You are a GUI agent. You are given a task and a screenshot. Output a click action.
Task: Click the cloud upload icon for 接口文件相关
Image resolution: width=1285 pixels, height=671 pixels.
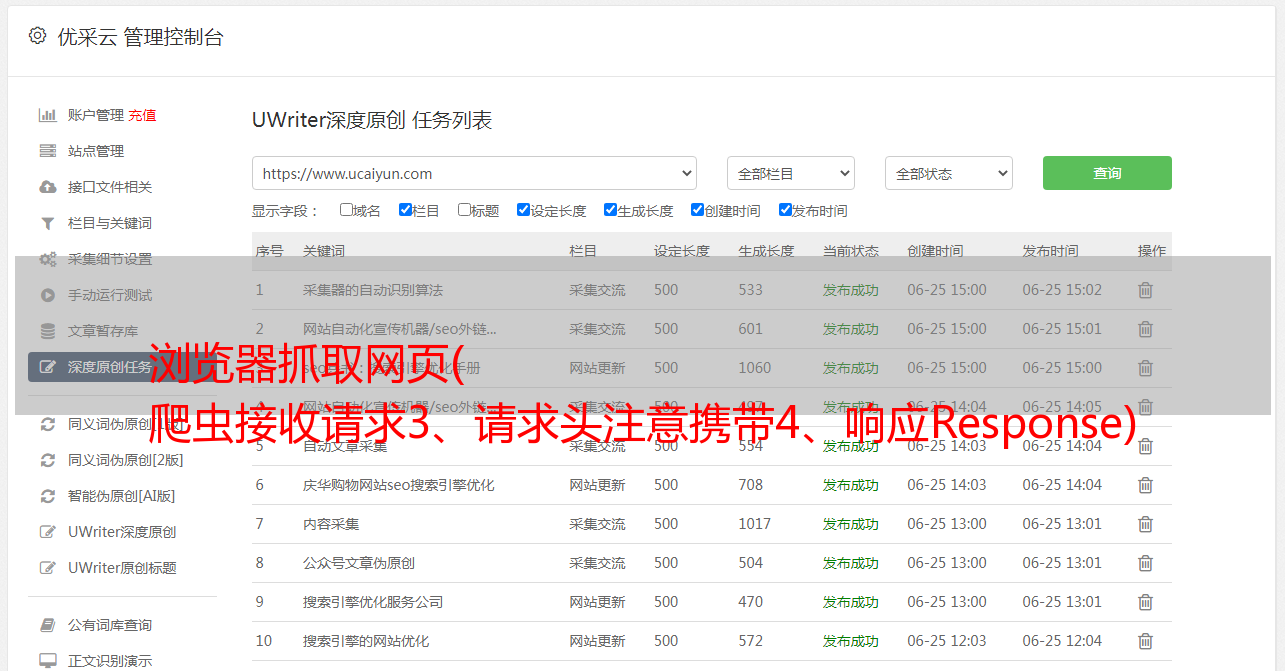pos(47,187)
